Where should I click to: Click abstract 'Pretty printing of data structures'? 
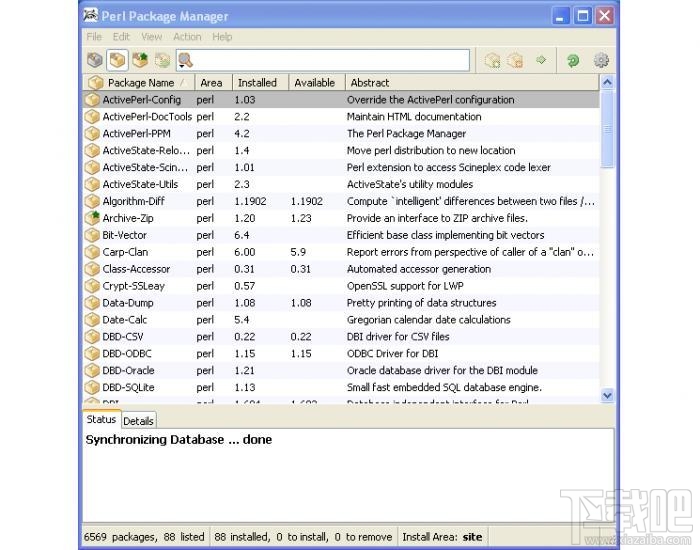tap(421, 303)
